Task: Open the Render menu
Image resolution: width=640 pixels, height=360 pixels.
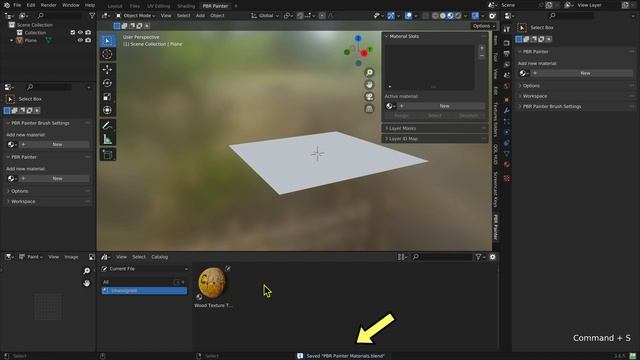Action: [49, 5]
